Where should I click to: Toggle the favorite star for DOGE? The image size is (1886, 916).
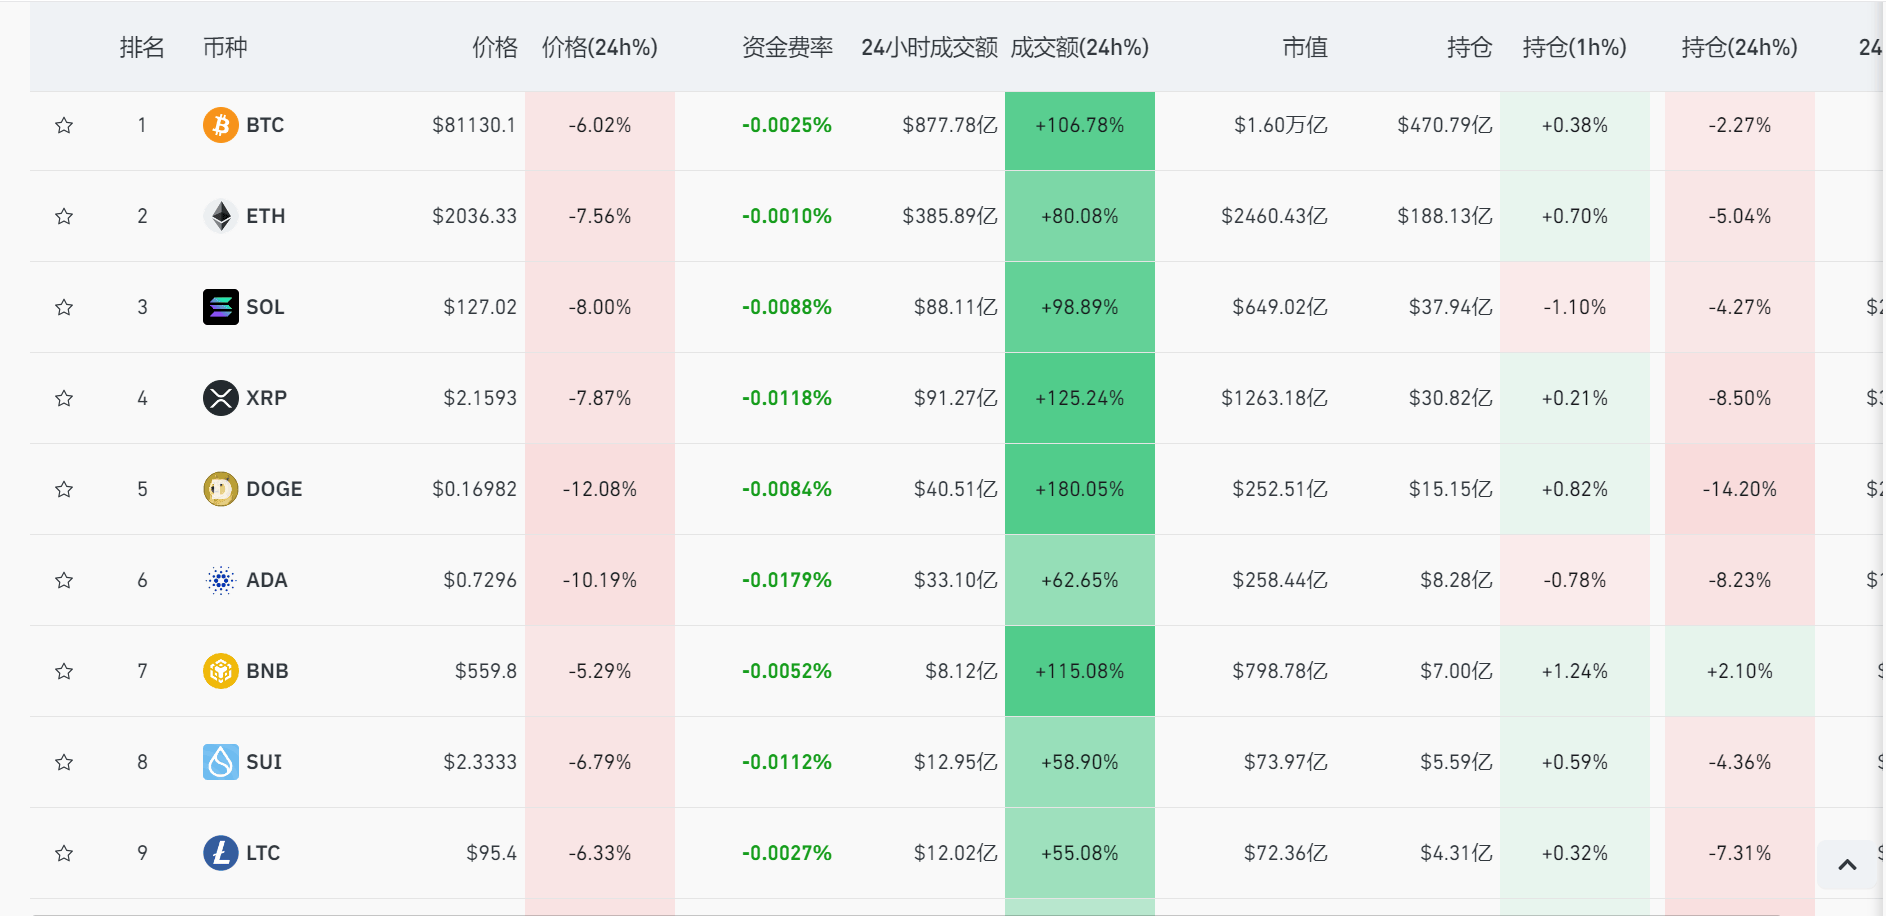[x=64, y=489]
